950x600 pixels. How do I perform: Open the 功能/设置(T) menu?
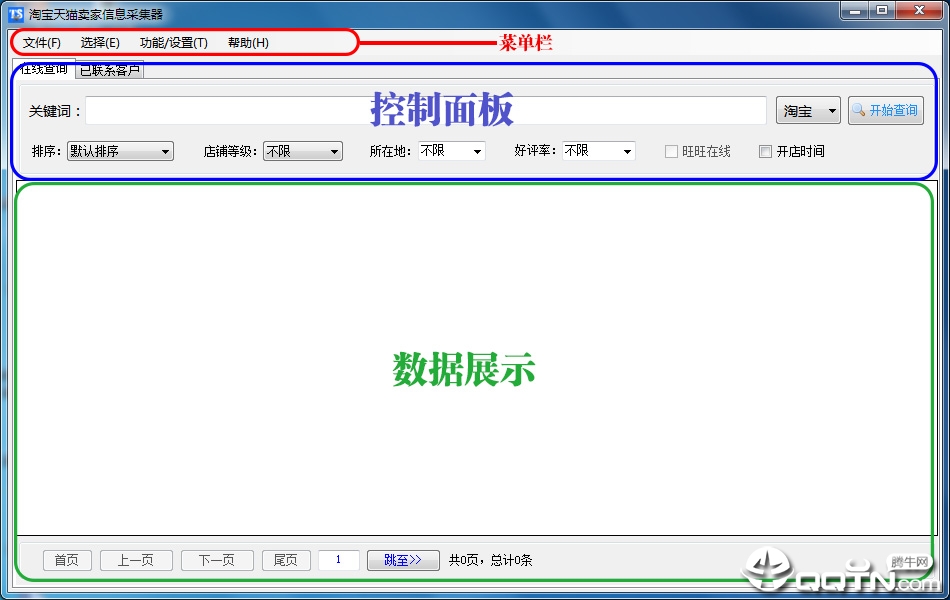point(174,43)
